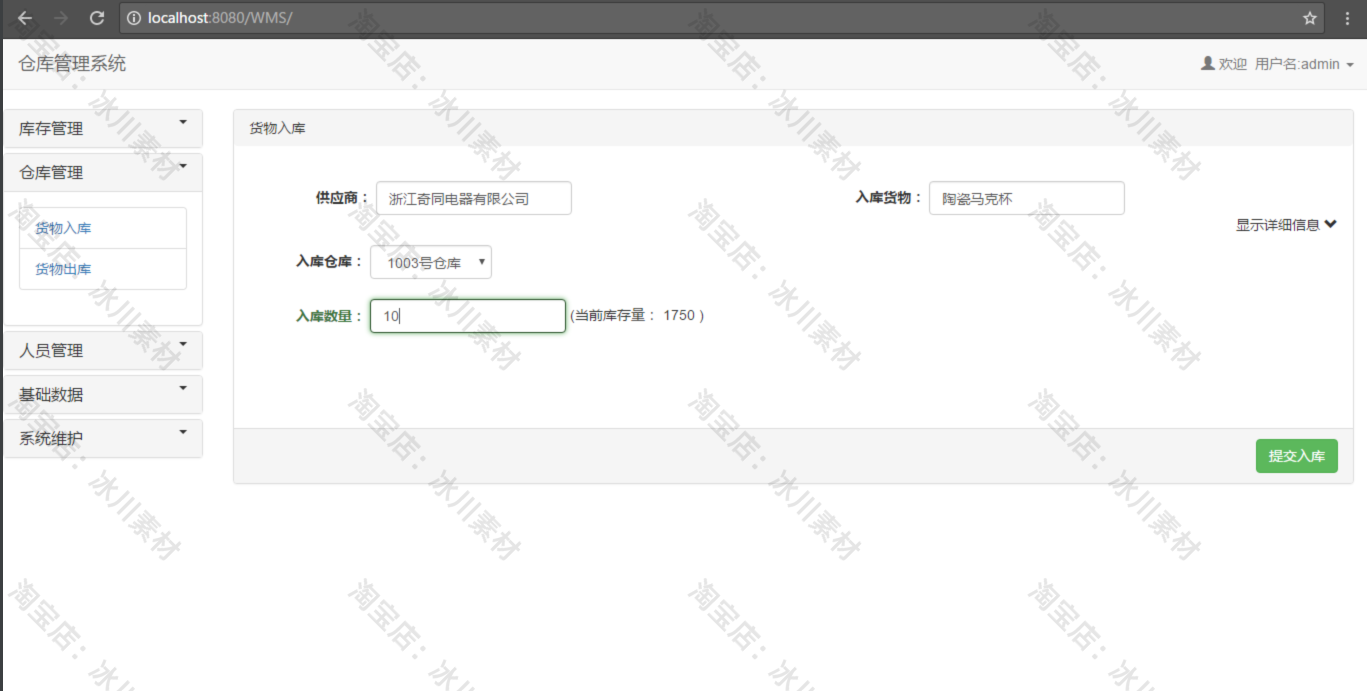Click the address bar URL localhost:8080/WMS/
Screen dimensions: 1367x691
(x=220, y=18)
